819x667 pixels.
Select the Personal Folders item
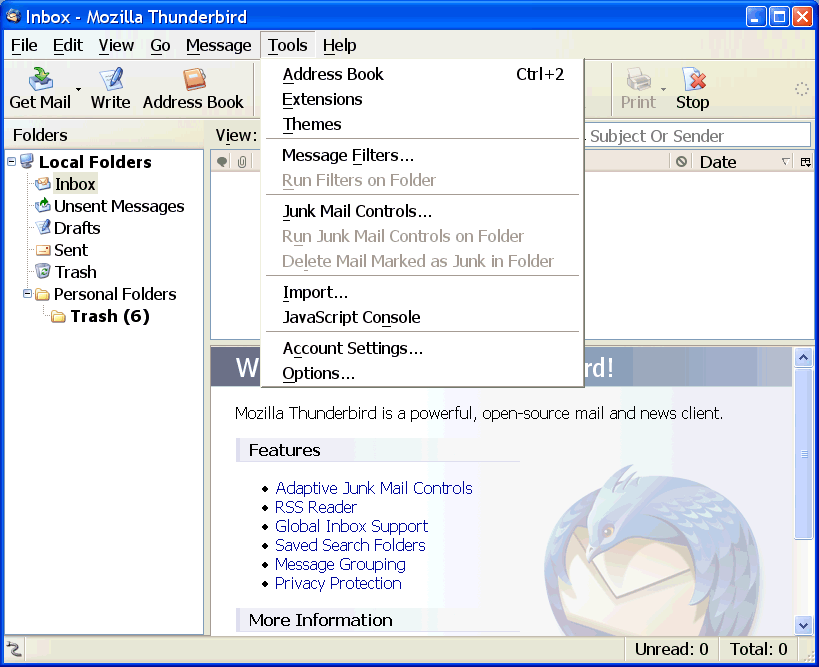[115, 294]
